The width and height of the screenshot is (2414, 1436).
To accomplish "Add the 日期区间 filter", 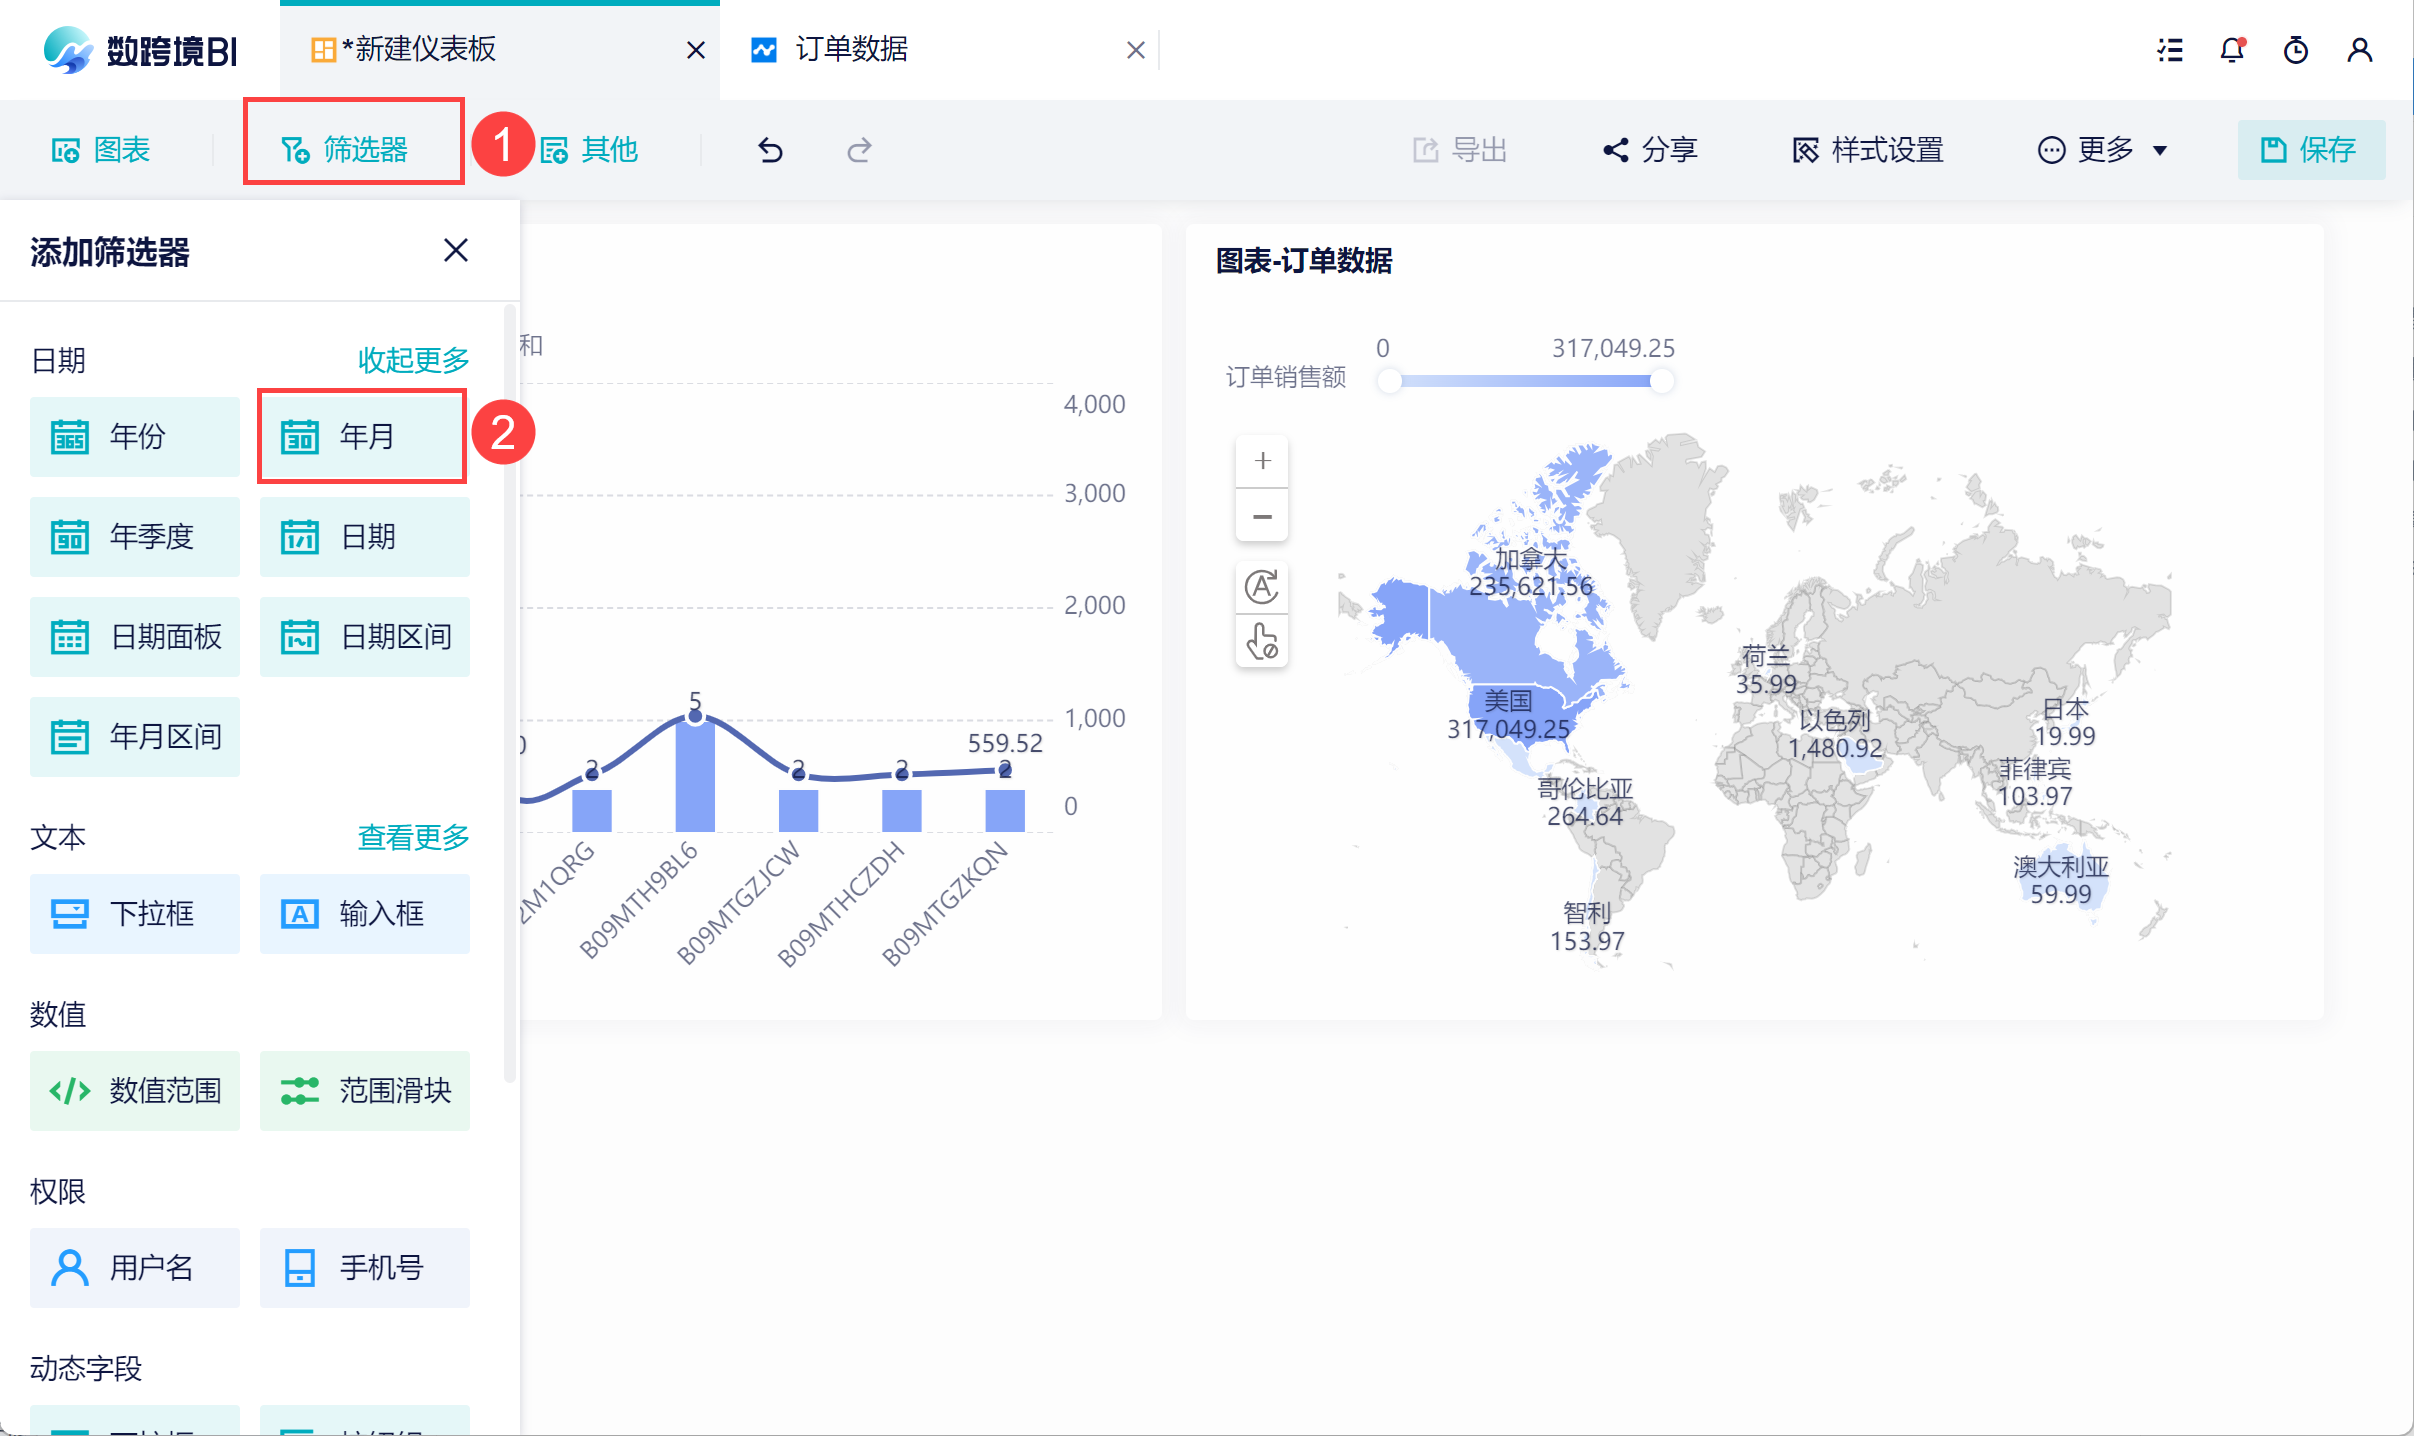I will (365, 637).
